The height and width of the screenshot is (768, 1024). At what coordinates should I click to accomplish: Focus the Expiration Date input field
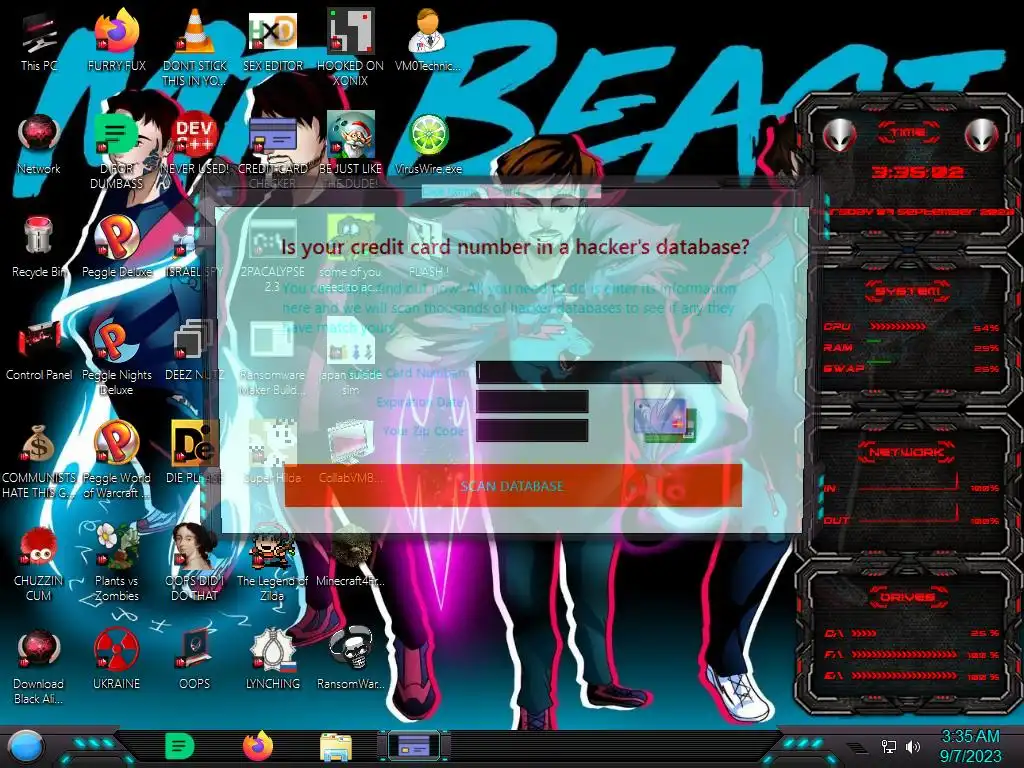[x=532, y=401]
